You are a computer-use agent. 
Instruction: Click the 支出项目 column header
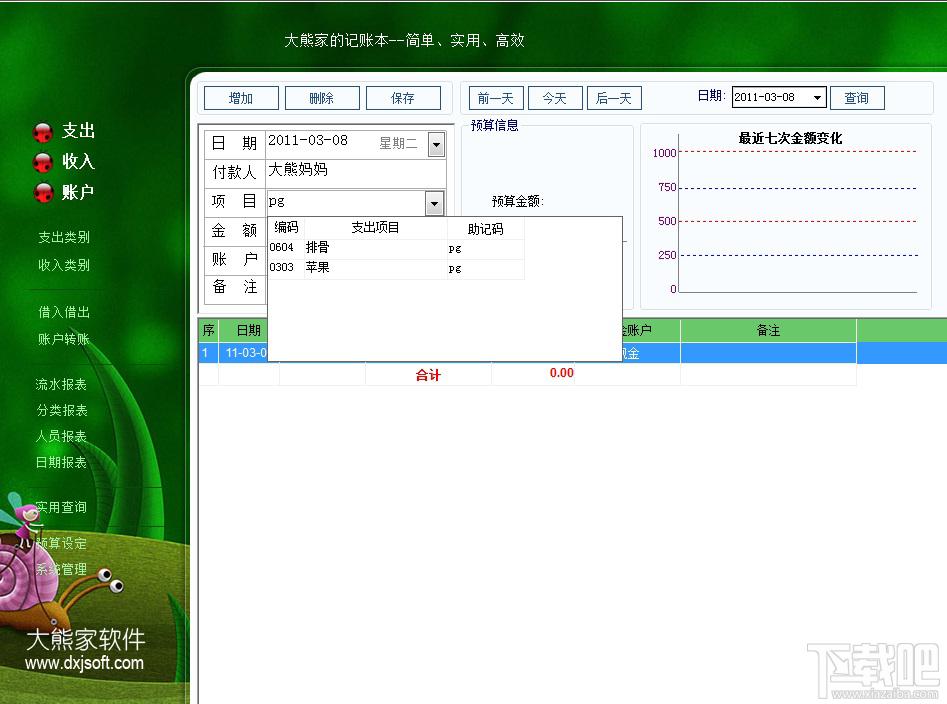(x=376, y=228)
